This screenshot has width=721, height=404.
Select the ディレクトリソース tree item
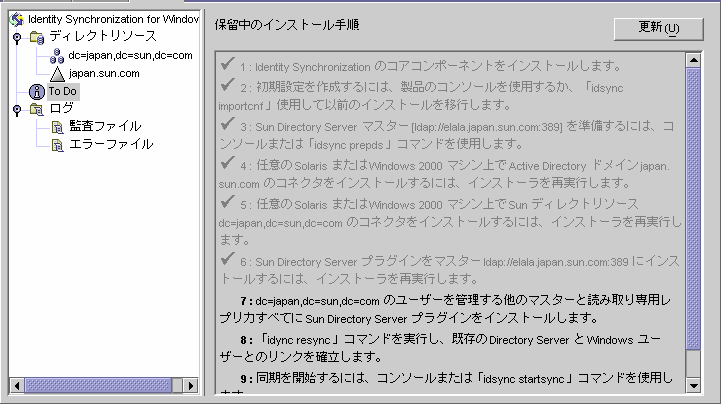tap(103, 36)
